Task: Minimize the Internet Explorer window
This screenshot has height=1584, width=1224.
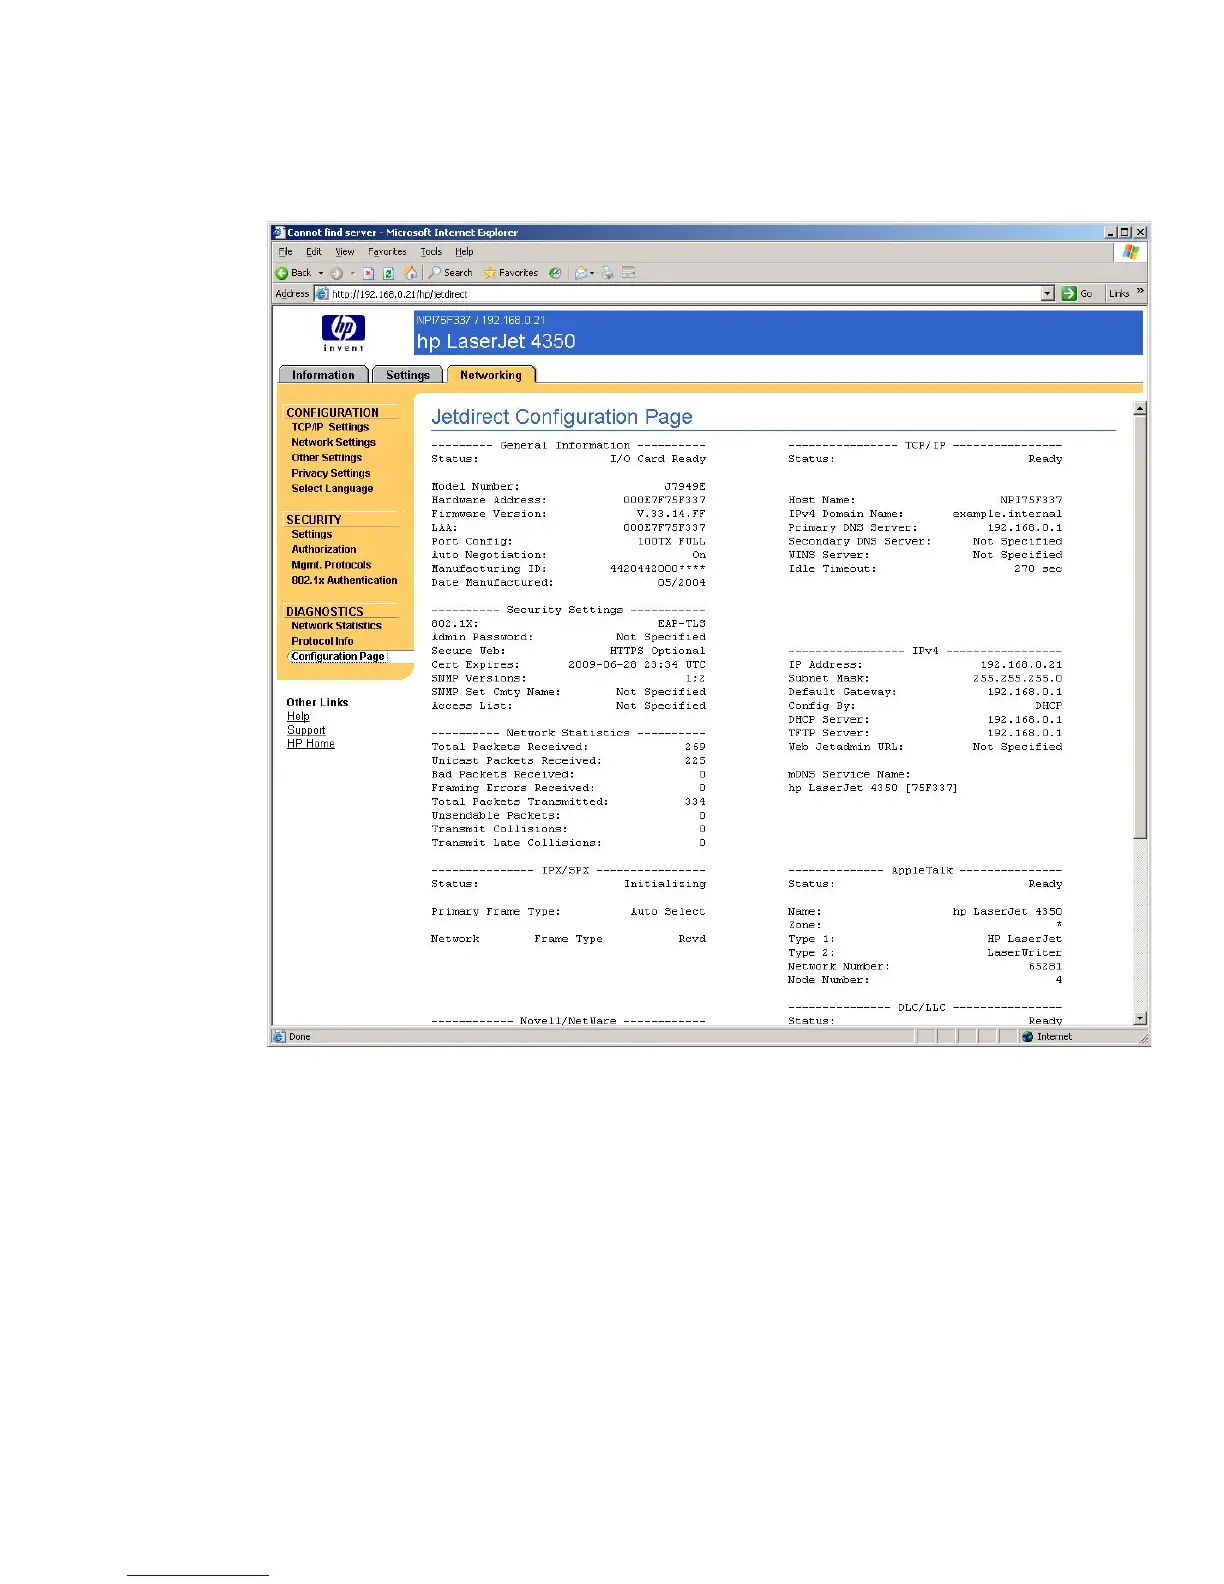Action: [1111, 232]
